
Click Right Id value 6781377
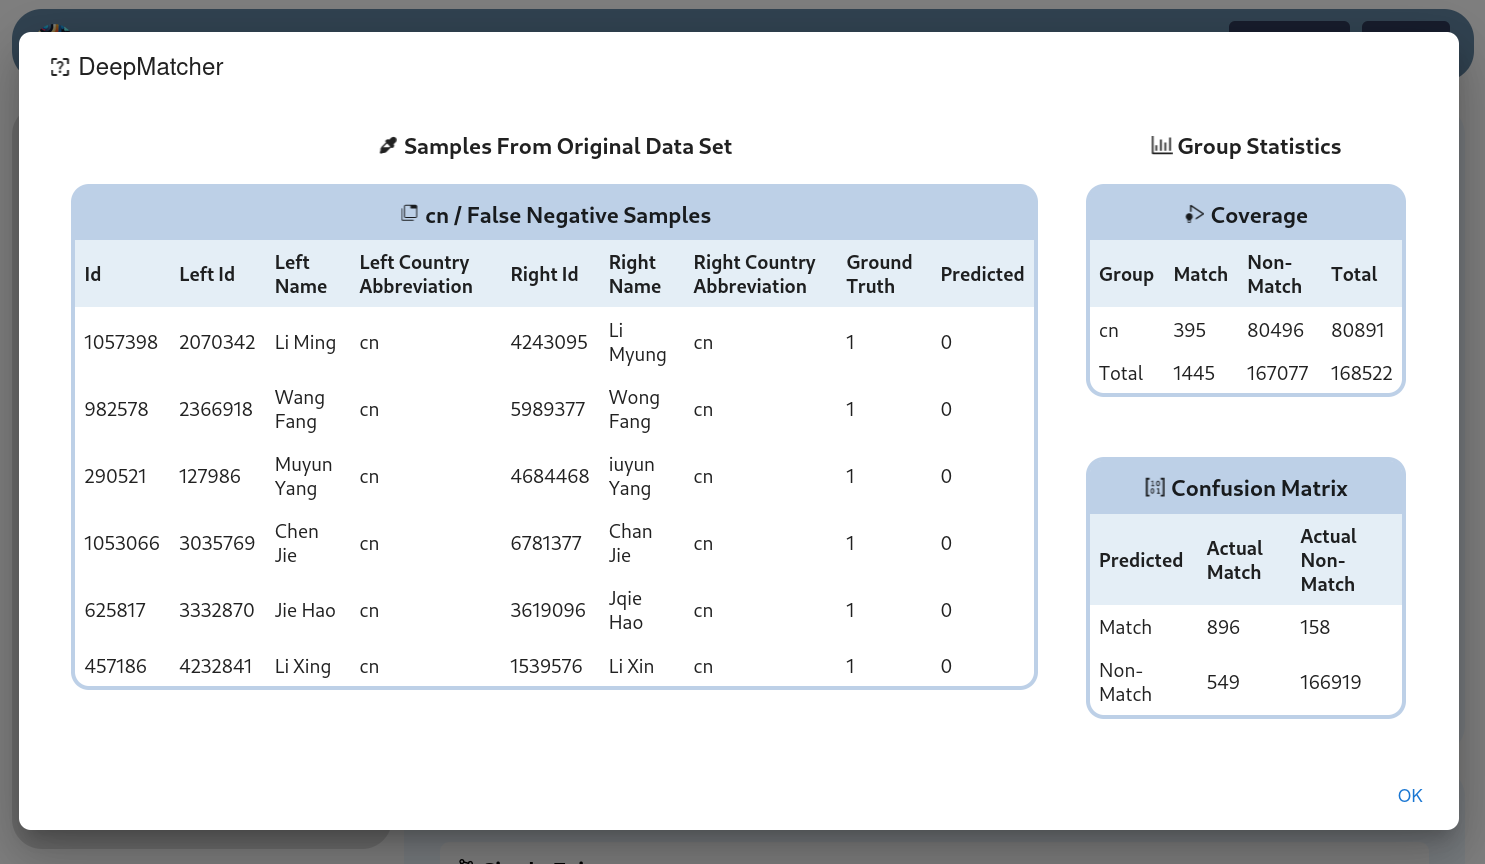coord(546,543)
